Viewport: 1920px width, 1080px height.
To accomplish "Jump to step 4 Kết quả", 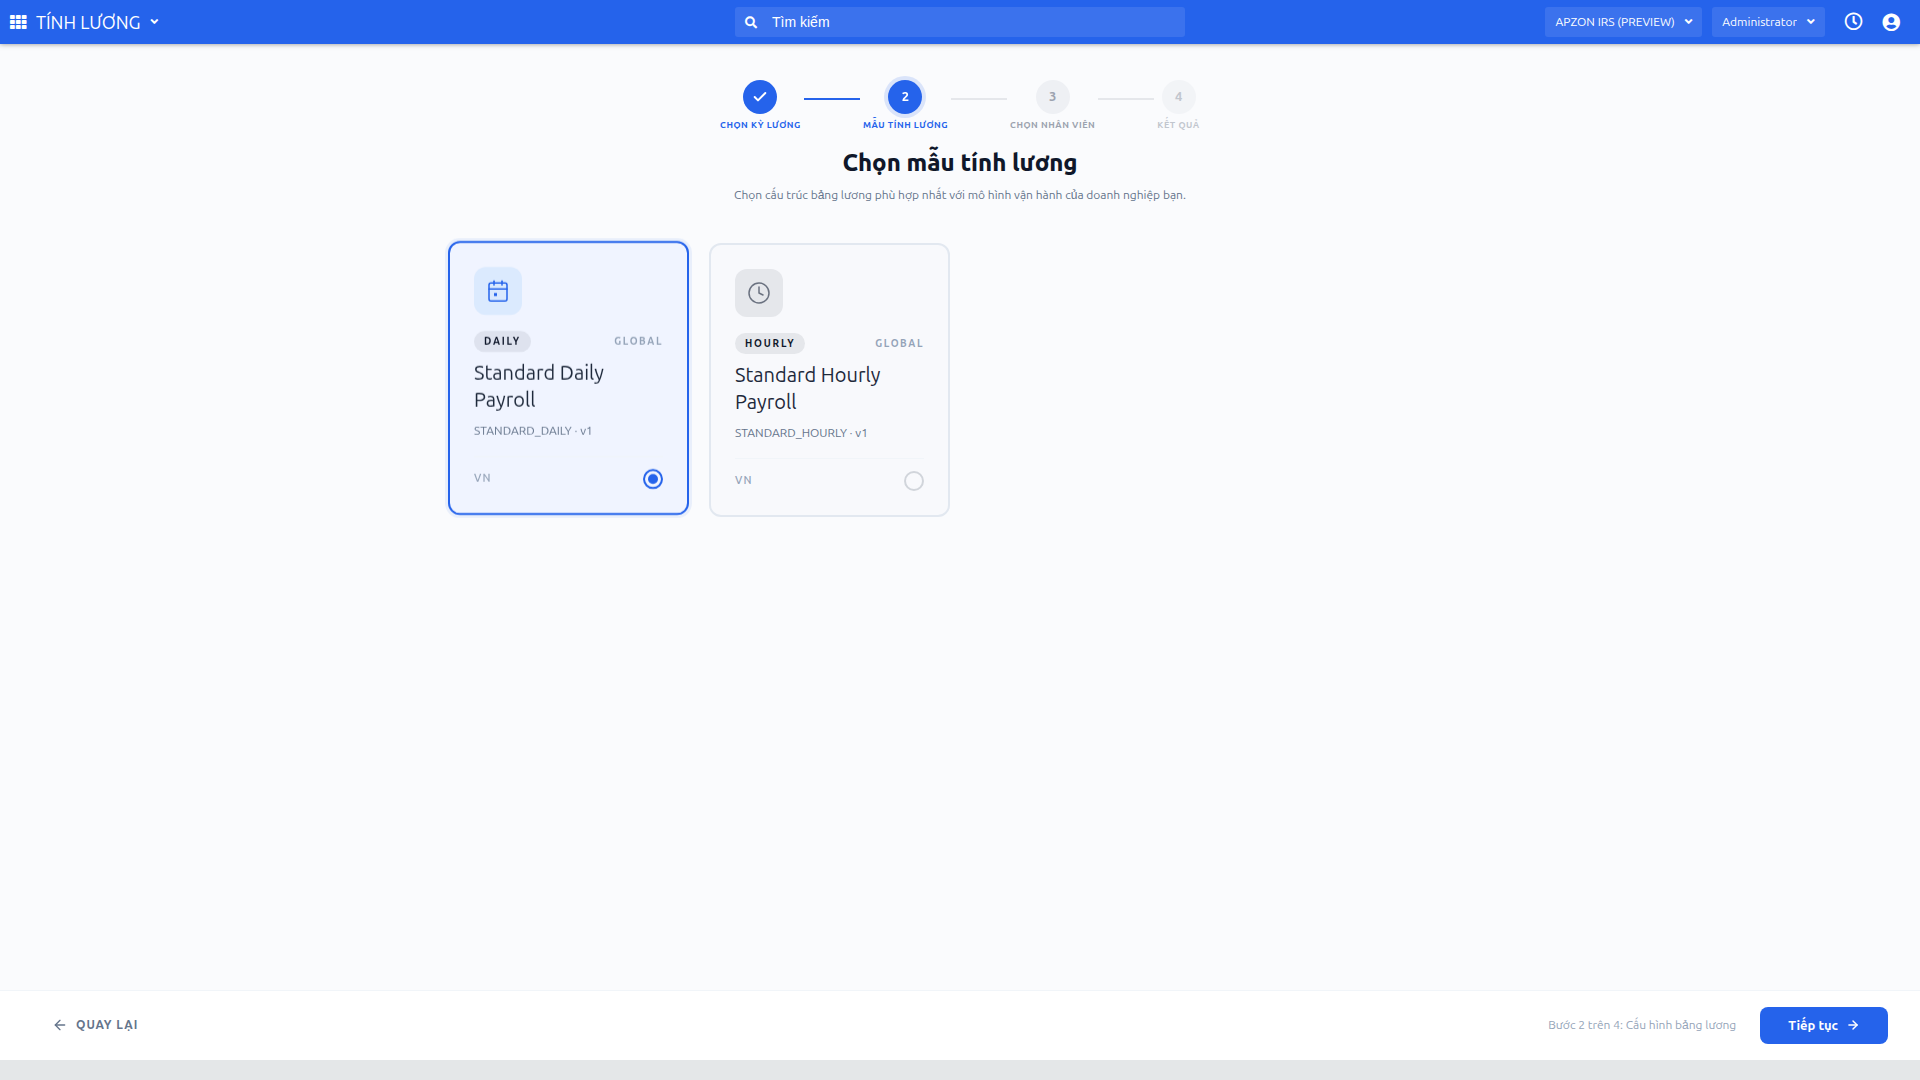I will coord(1178,97).
